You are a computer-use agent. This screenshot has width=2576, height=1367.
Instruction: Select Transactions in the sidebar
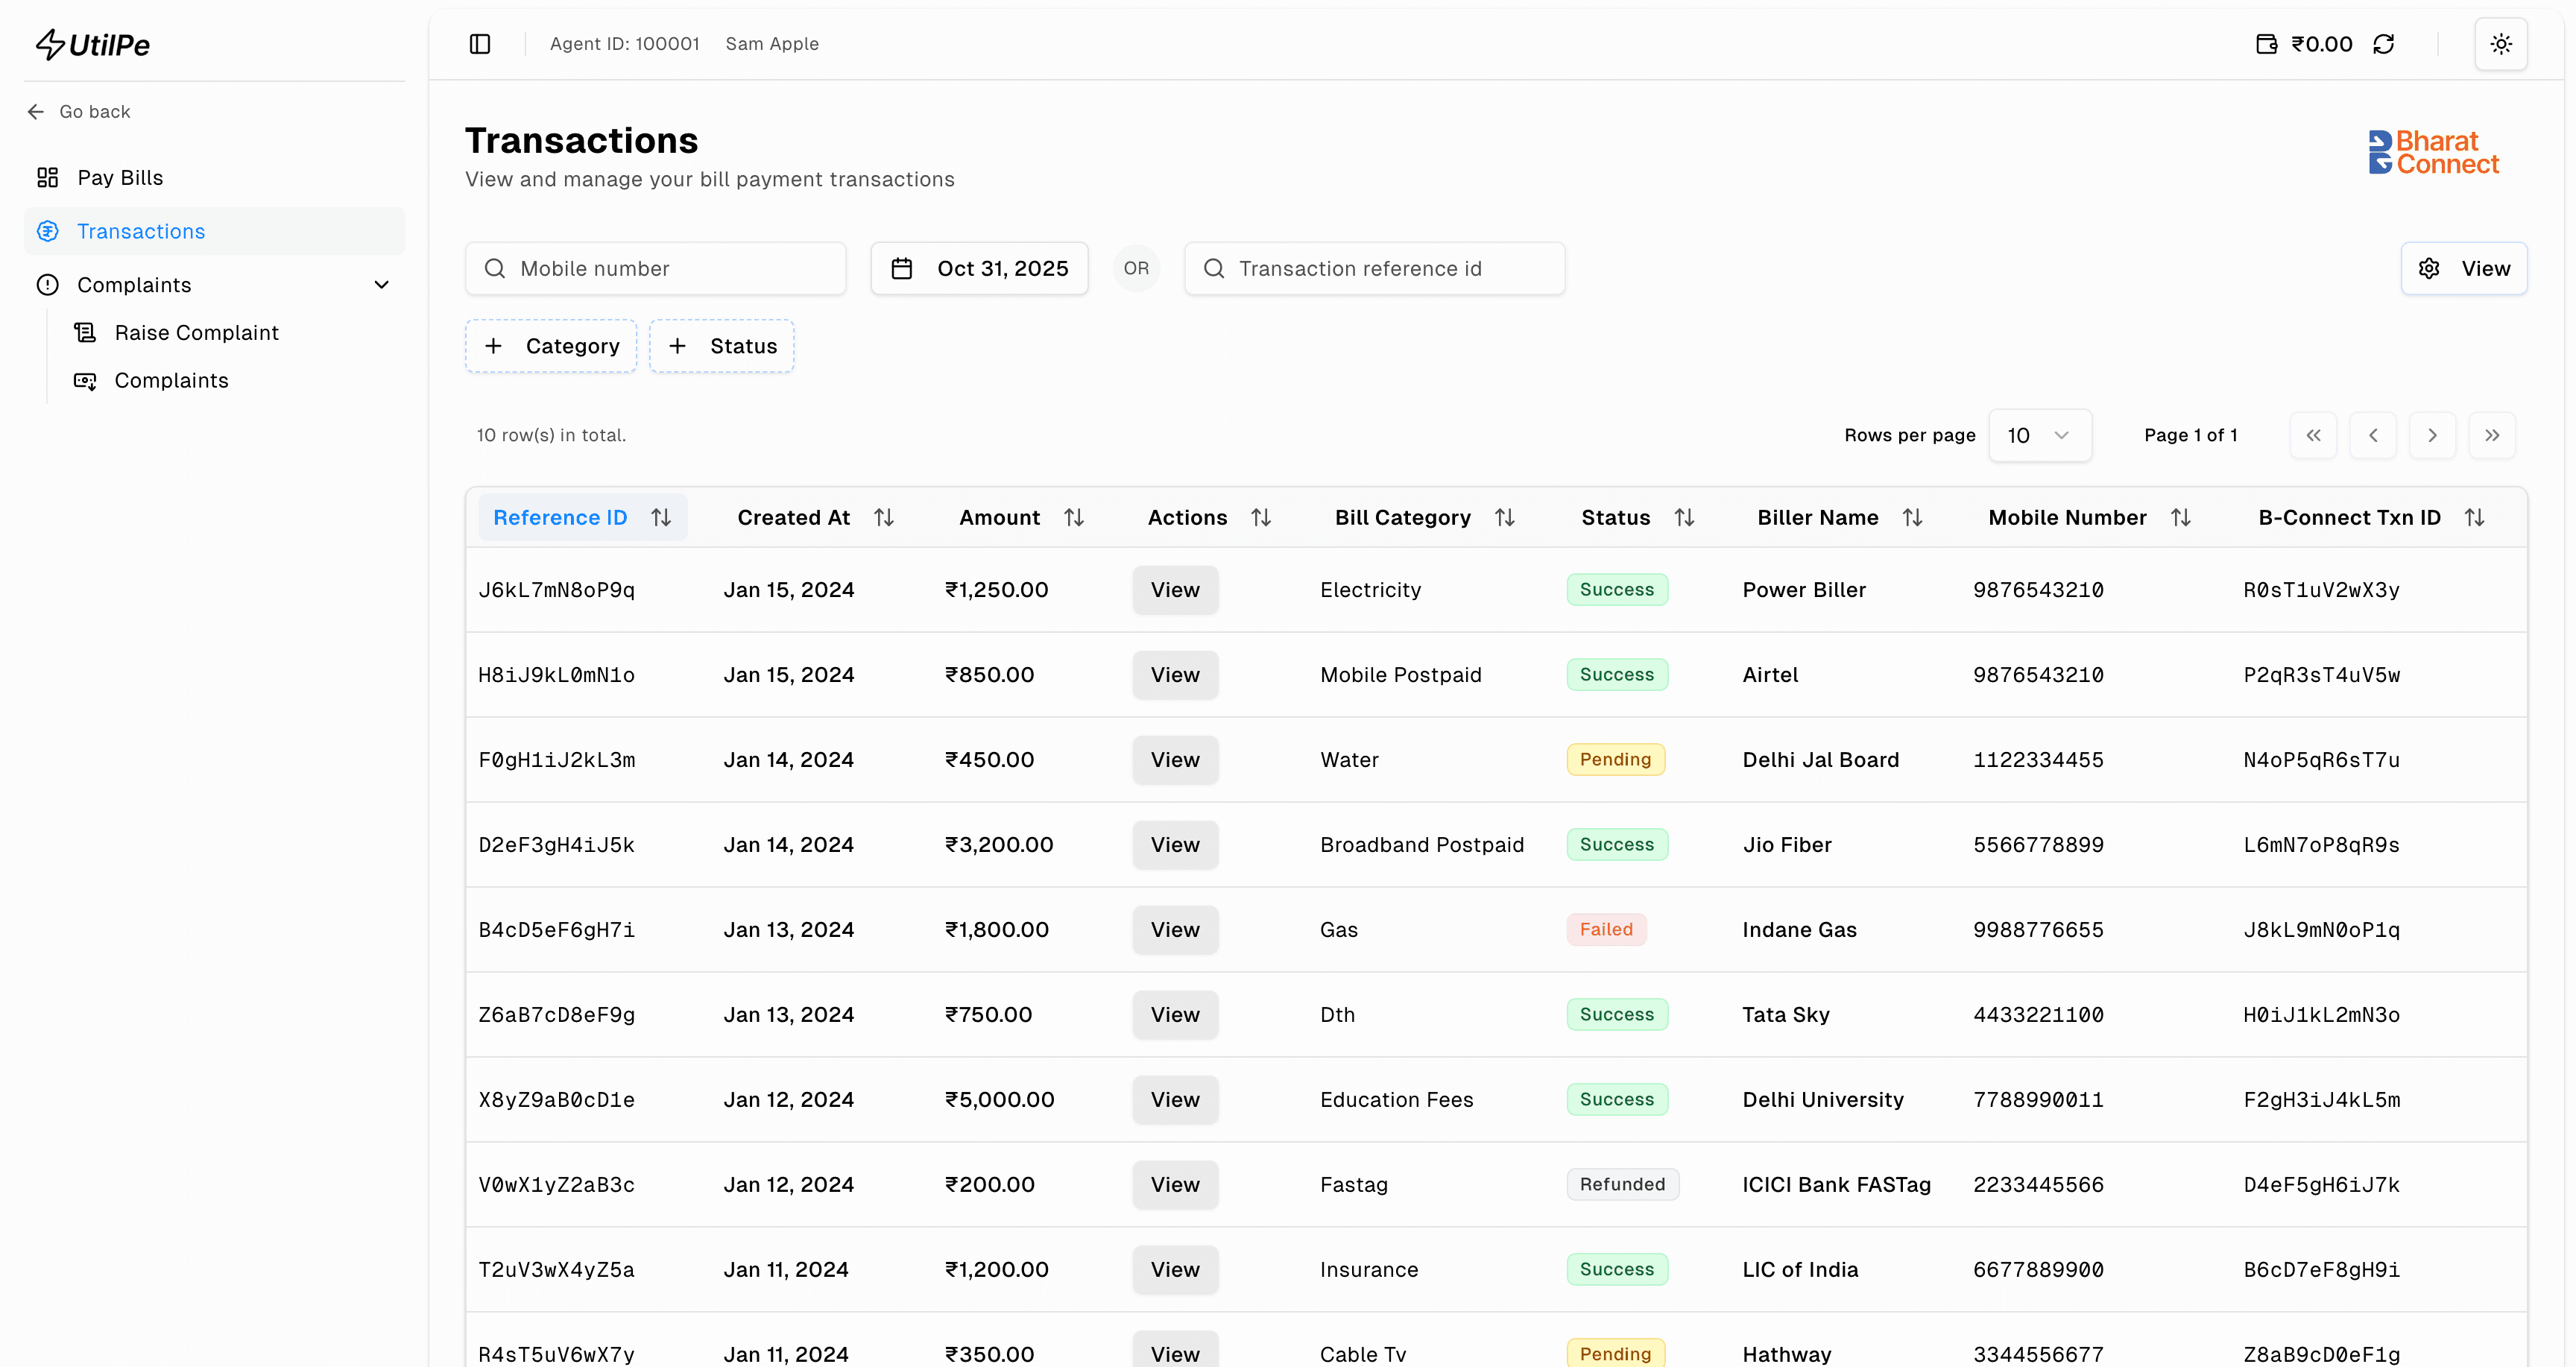pos(140,231)
